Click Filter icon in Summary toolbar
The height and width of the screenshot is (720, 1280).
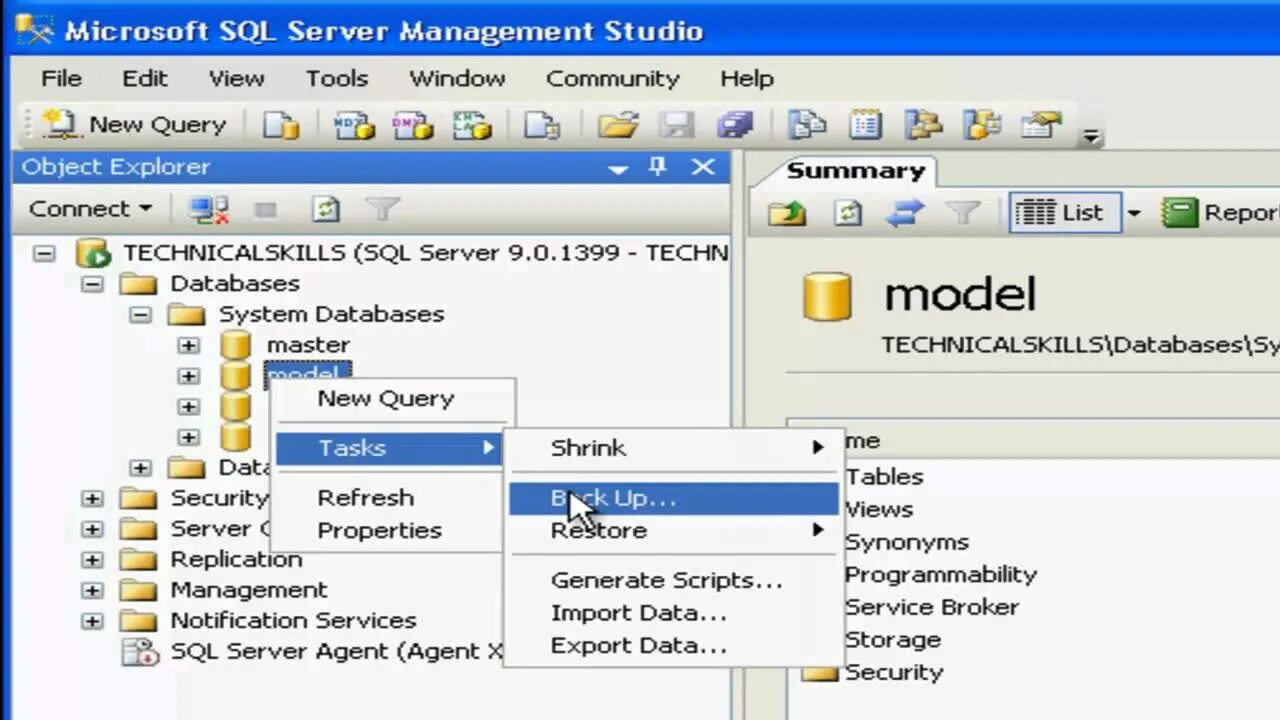pyautogui.click(x=962, y=213)
